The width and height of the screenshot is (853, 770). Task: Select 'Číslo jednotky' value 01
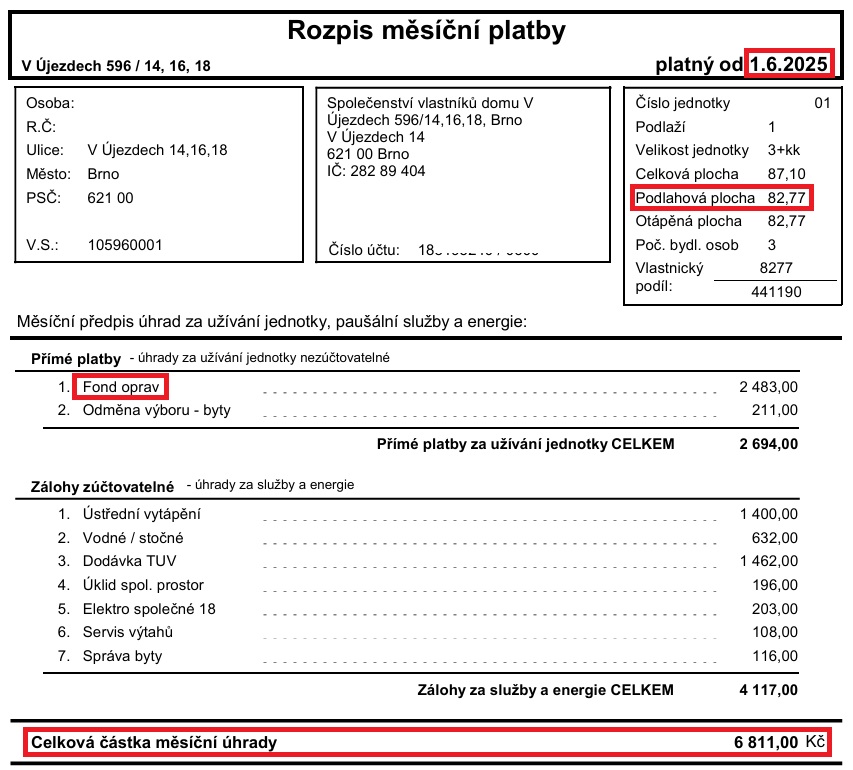coord(822,103)
